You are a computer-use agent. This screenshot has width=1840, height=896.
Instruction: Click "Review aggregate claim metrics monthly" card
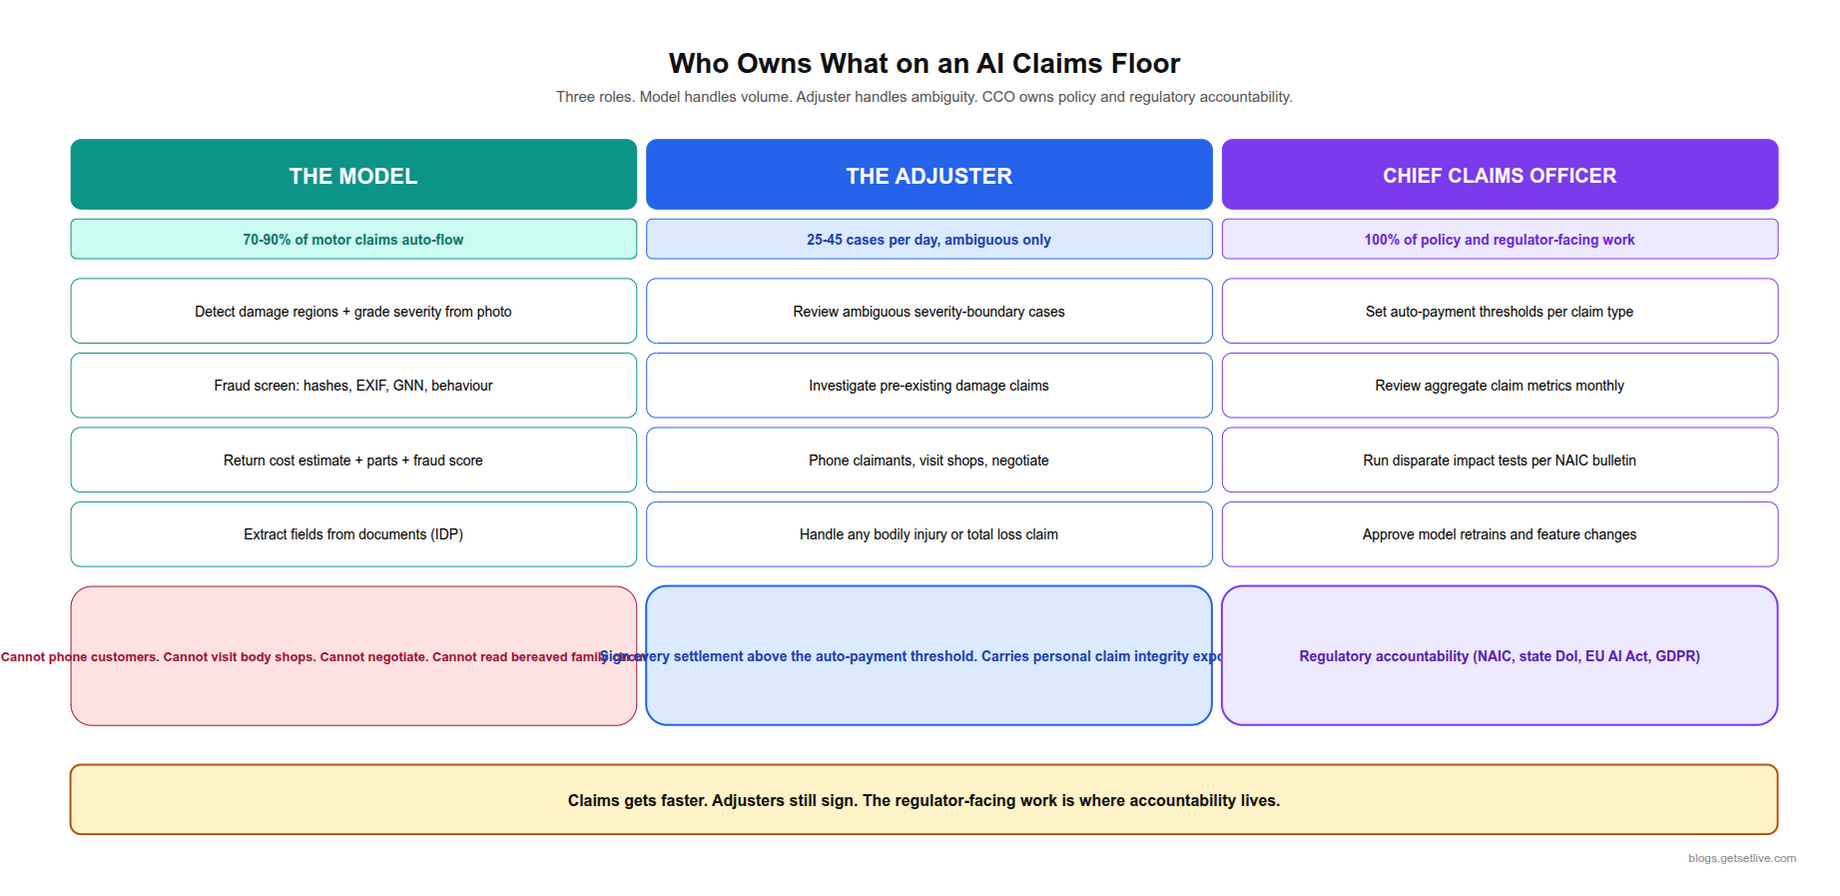[1499, 385]
